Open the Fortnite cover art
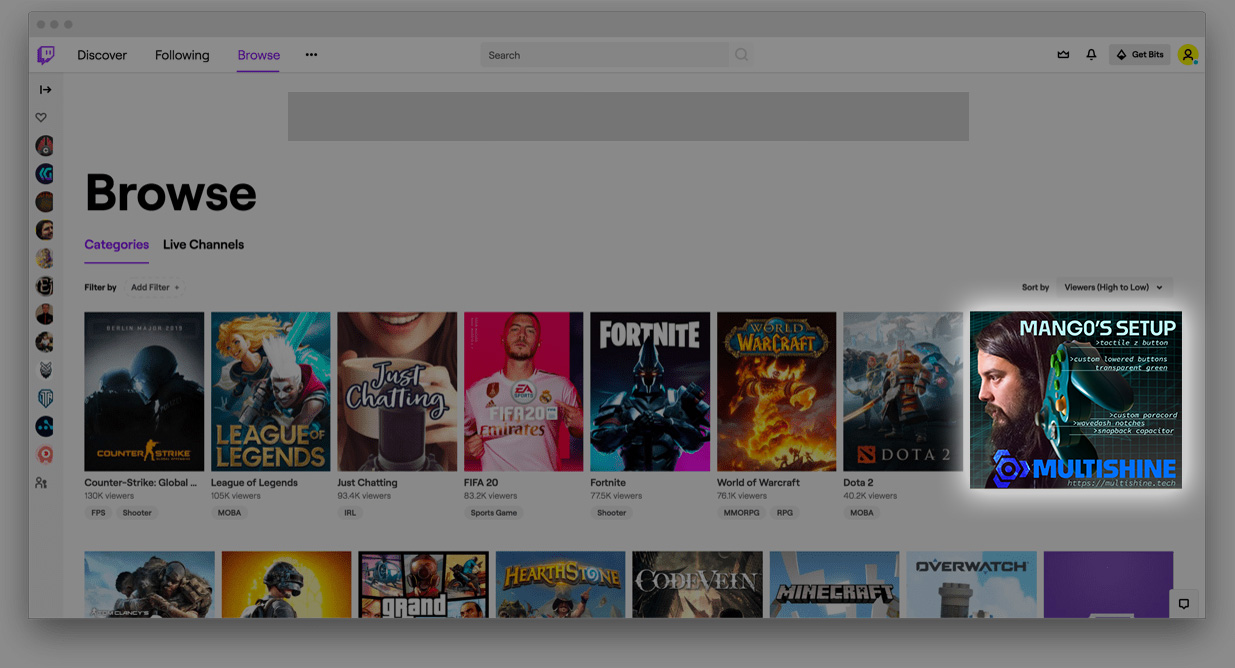 pyautogui.click(x=650, y=392)
